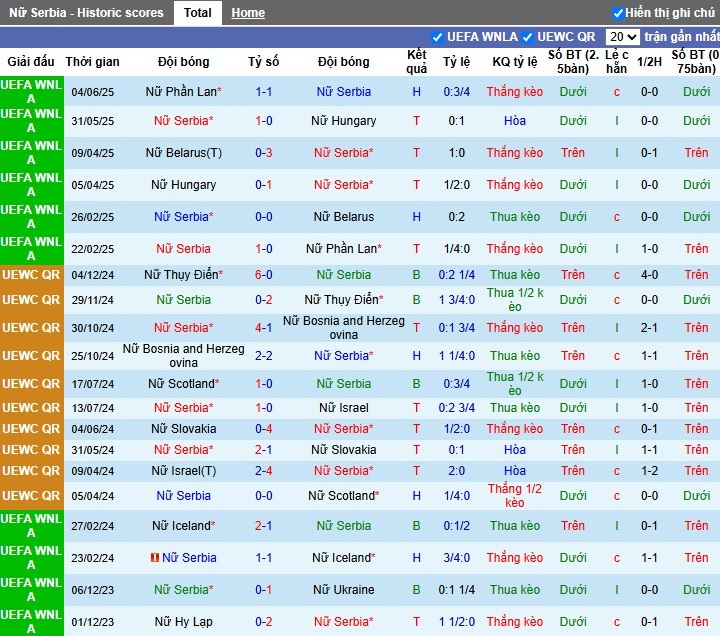Click odds 0:3/4 in 04/06/25 row

click(x=456, y=92)
